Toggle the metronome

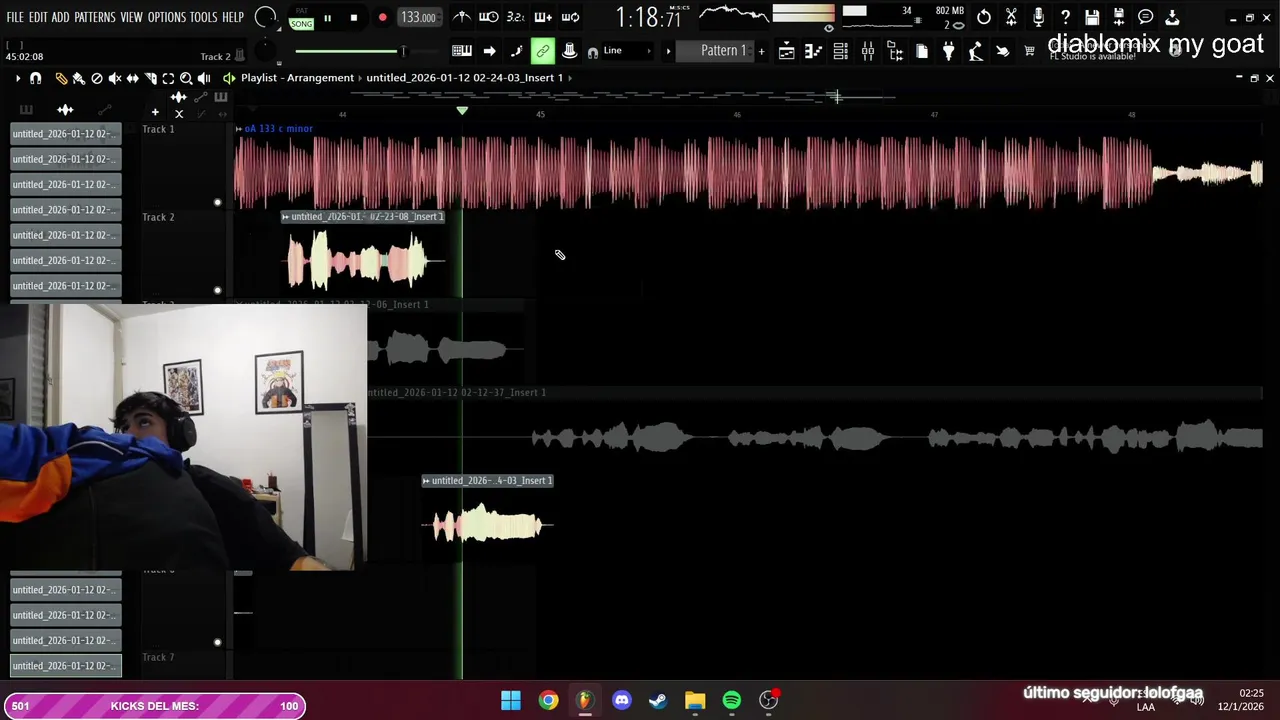coord(461,17)
